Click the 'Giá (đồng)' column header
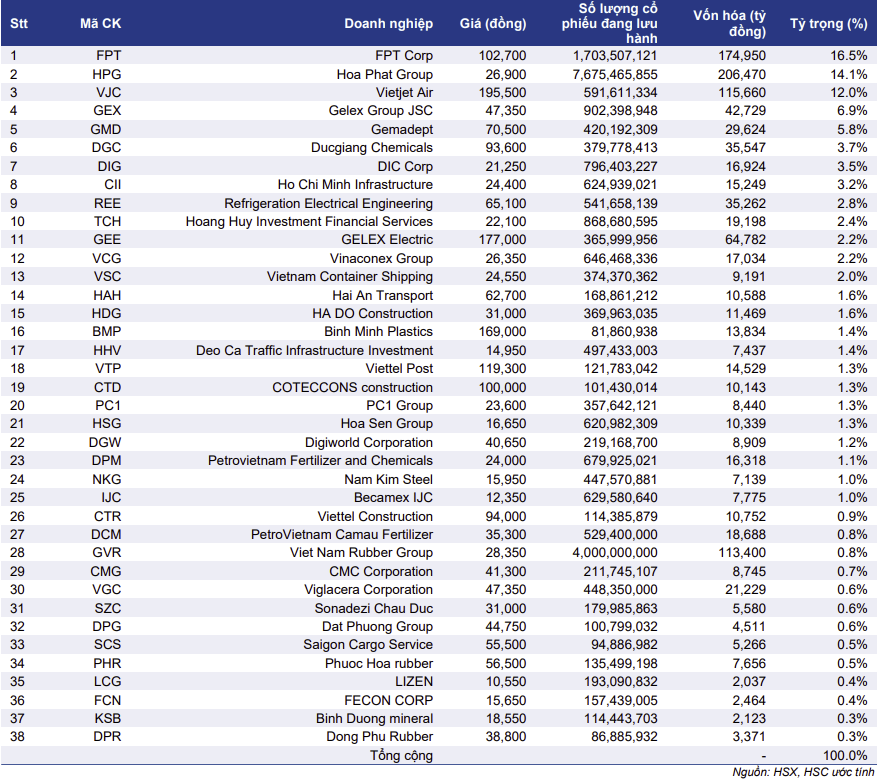 [x=492, y=23]
